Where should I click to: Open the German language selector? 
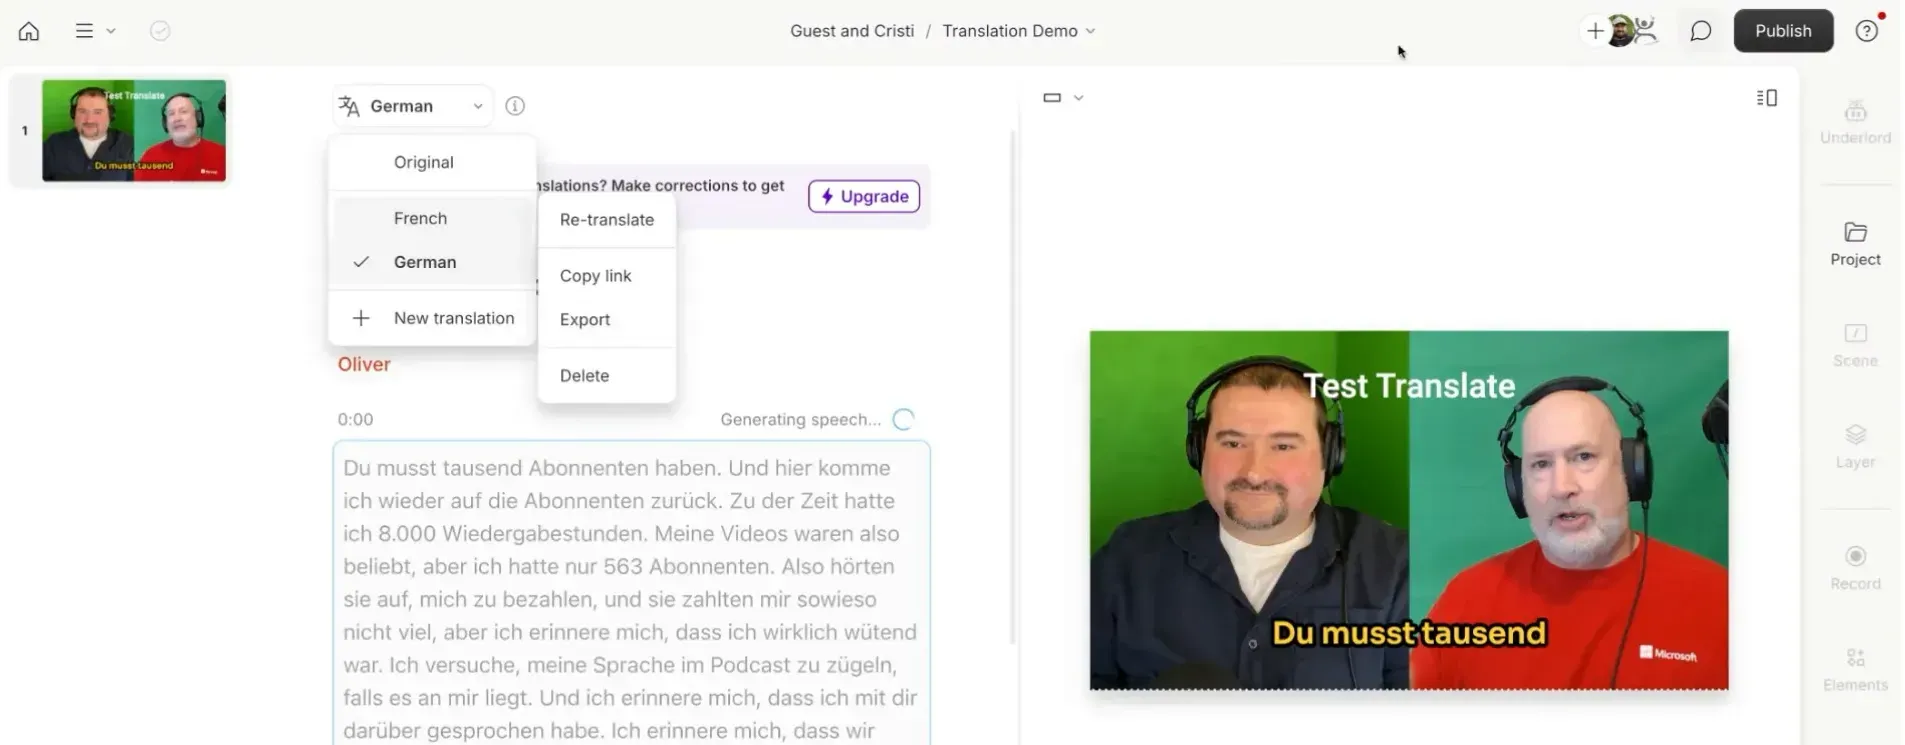tap(412, 106)
